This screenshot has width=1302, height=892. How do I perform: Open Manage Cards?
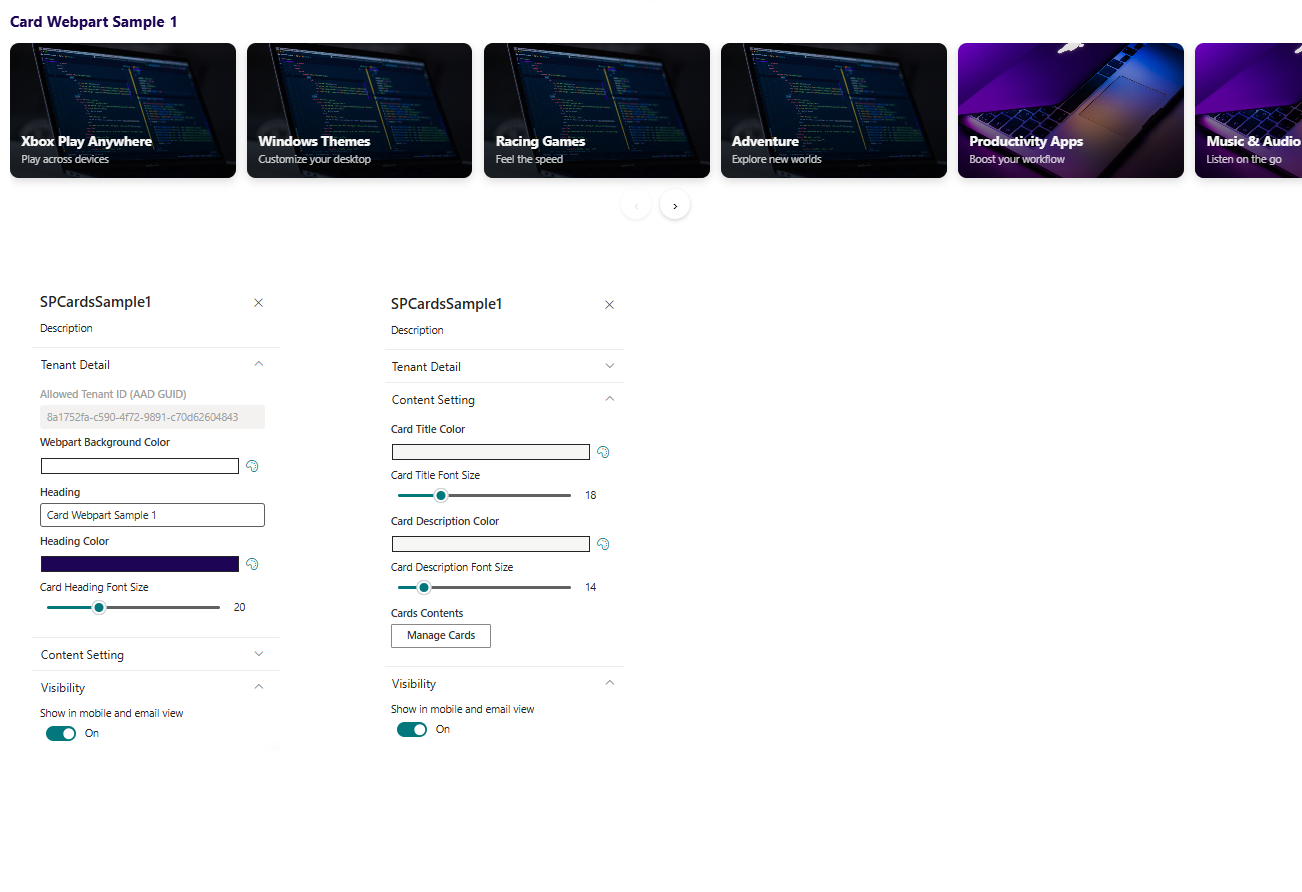(440, 635)
